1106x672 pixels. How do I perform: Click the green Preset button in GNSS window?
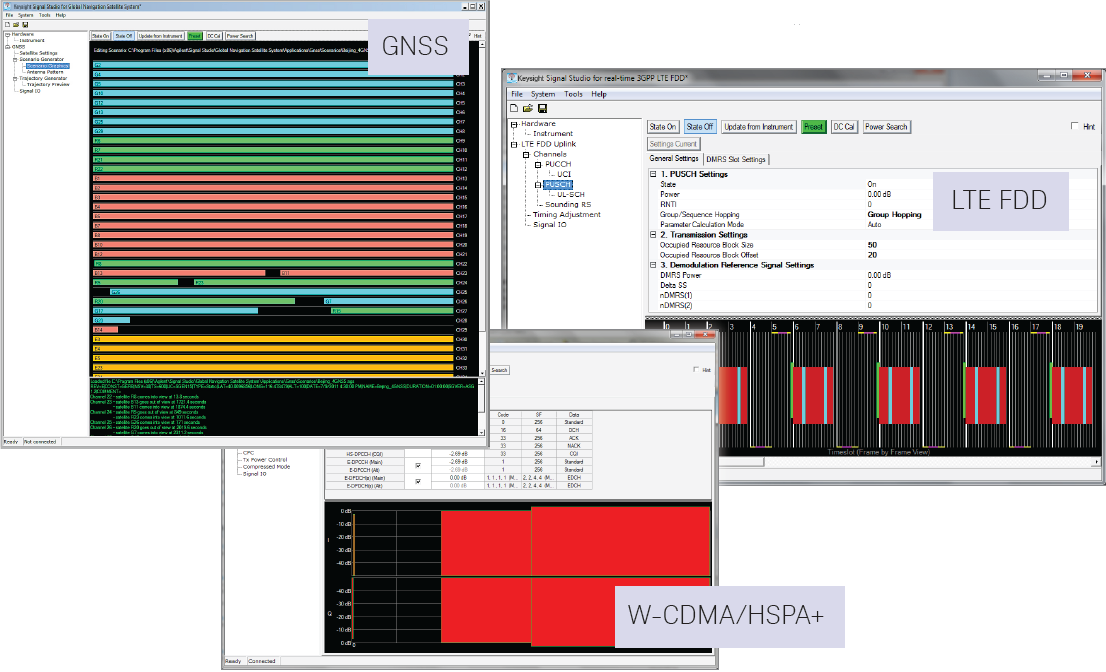[194, 36]
